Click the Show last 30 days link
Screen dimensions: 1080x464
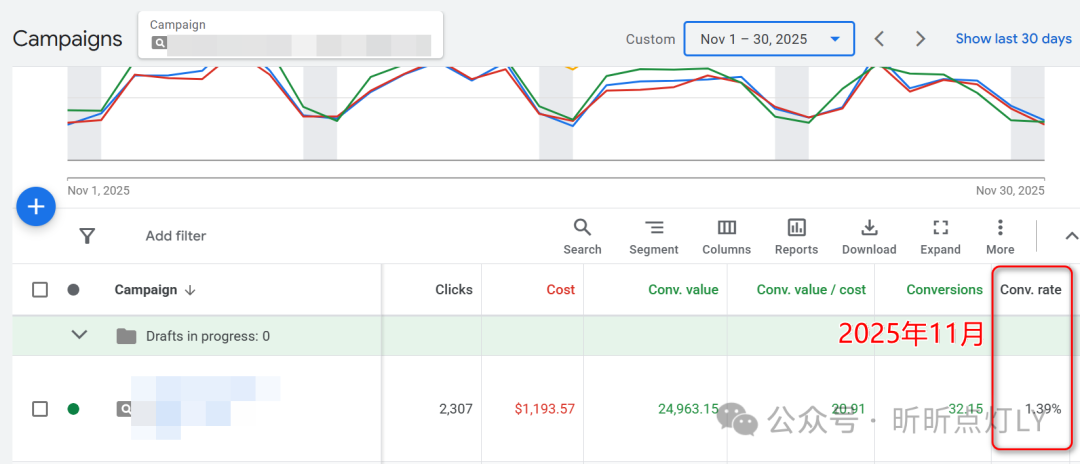pos(1013,39)
